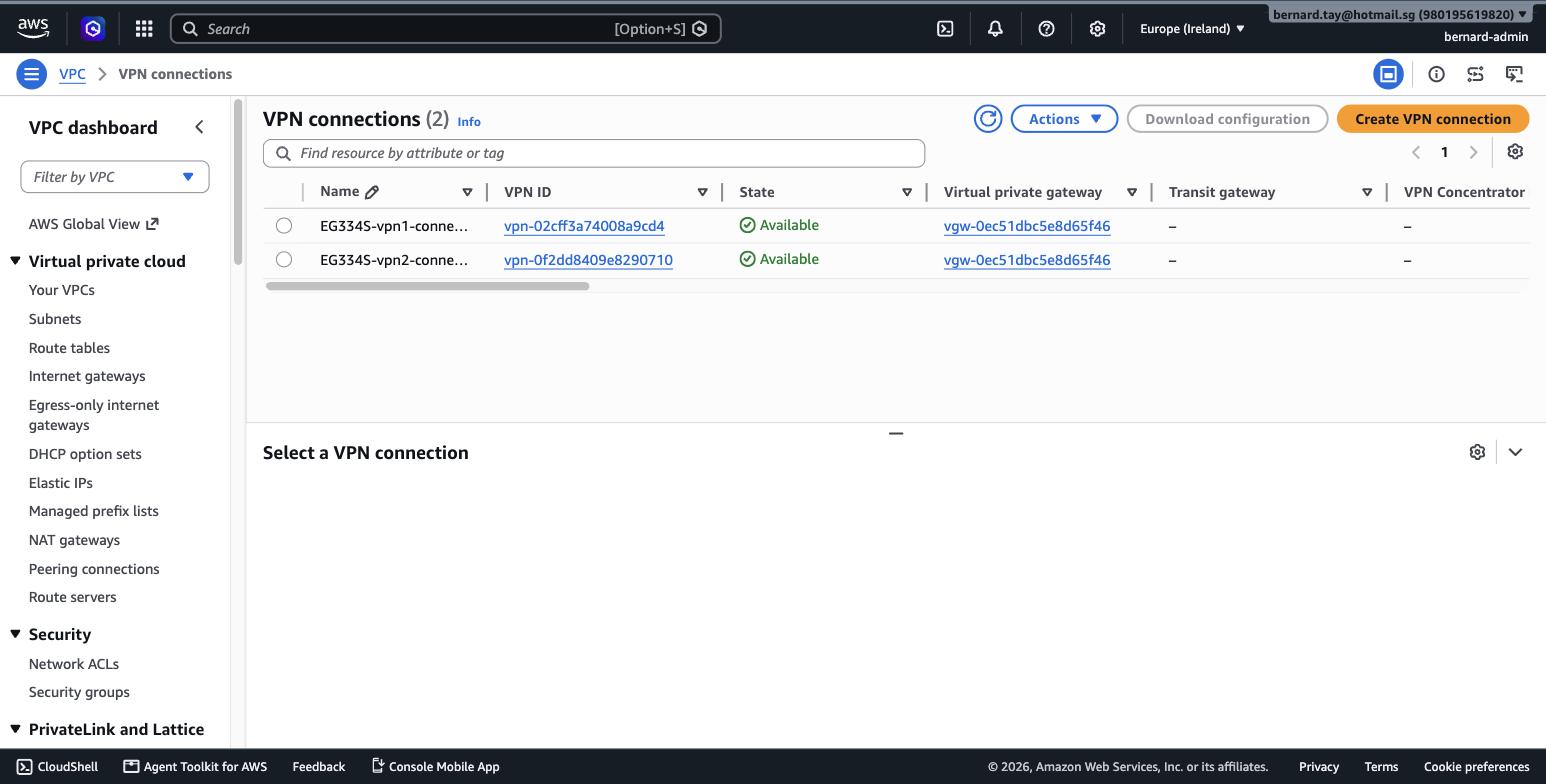The height and width of the screenshot is (784, 1546).
Task: Go to next page arrow
Action: 1473,152
